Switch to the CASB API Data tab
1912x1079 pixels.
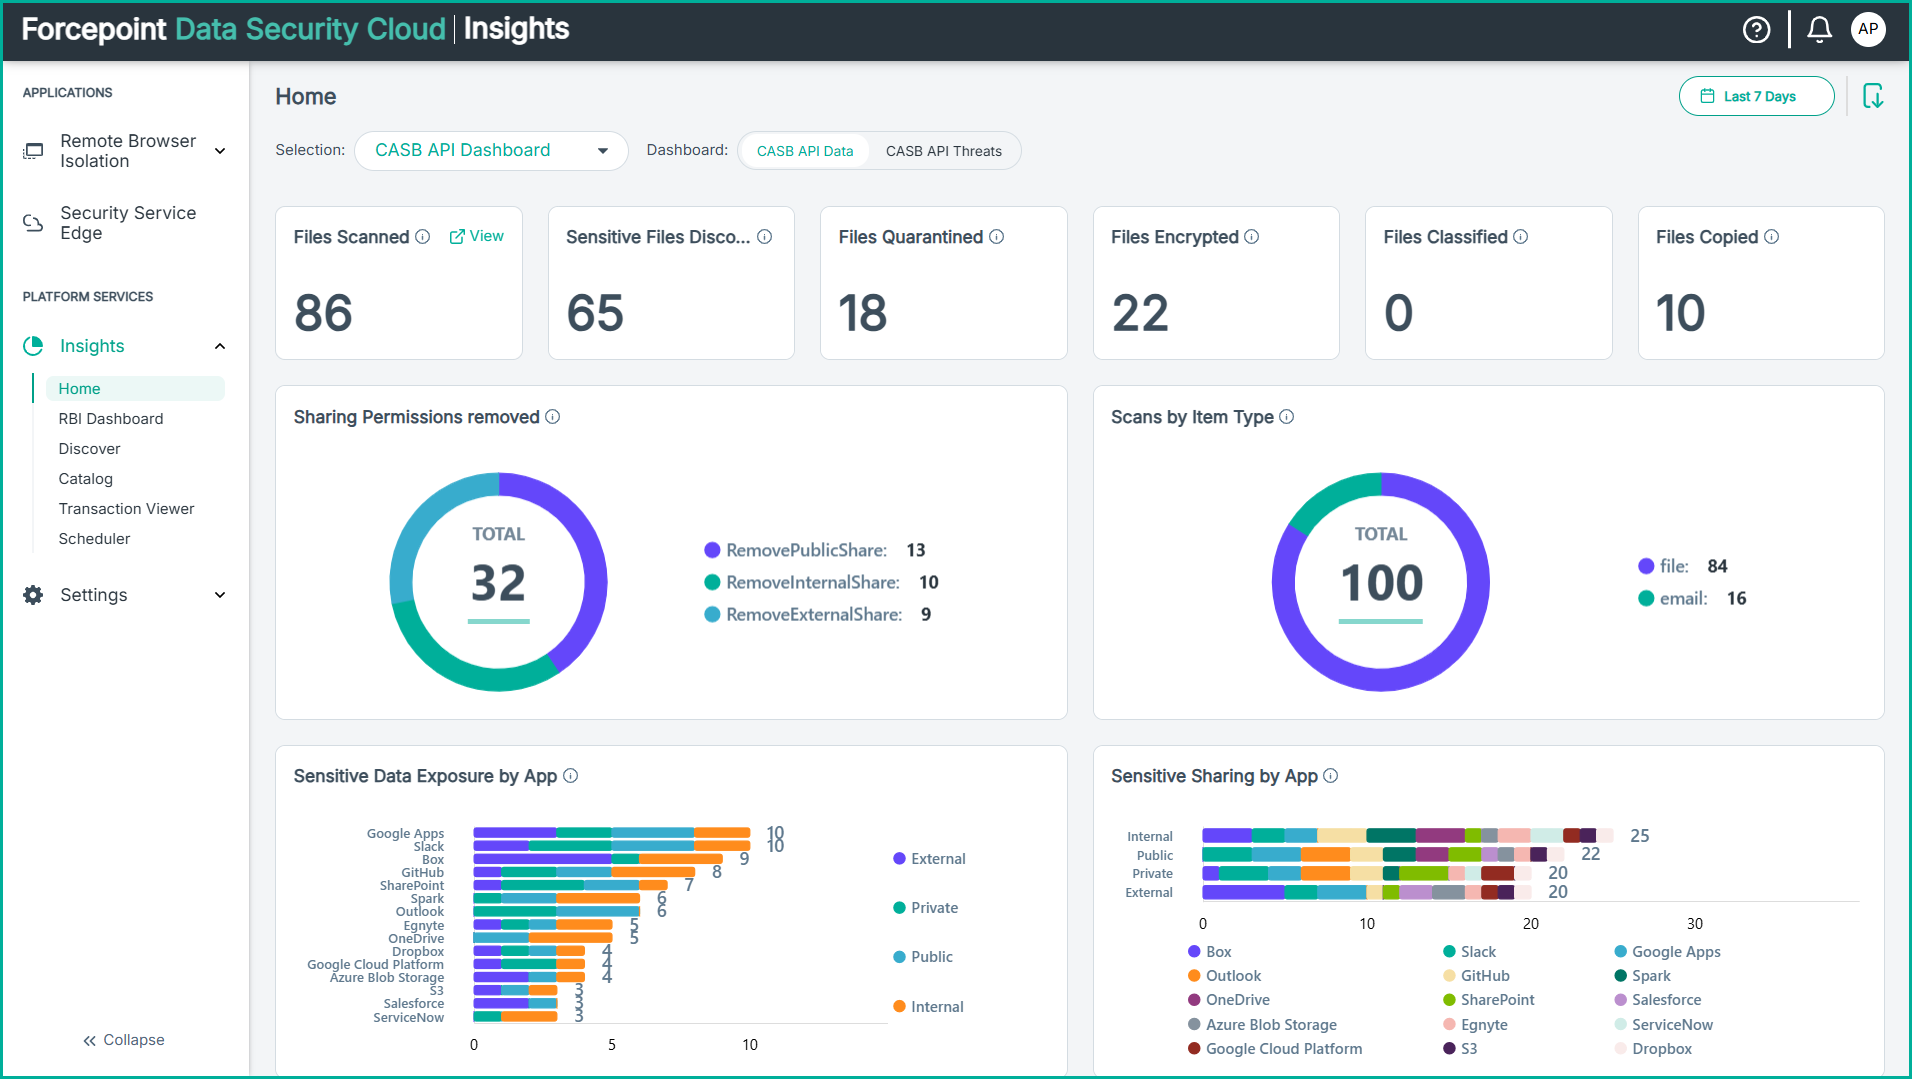pyautogui.click(x=805, y=151)
